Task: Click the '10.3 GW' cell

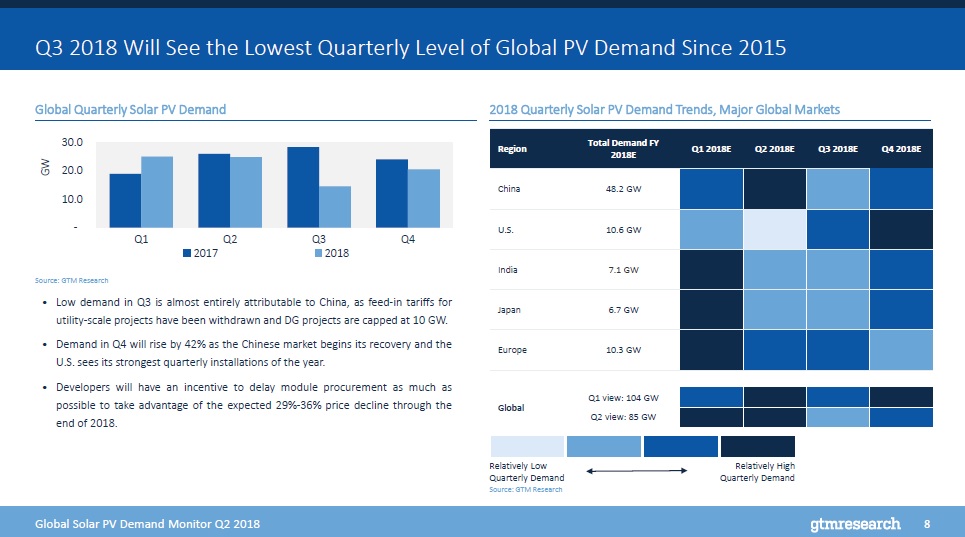Action: pos(623,350)
